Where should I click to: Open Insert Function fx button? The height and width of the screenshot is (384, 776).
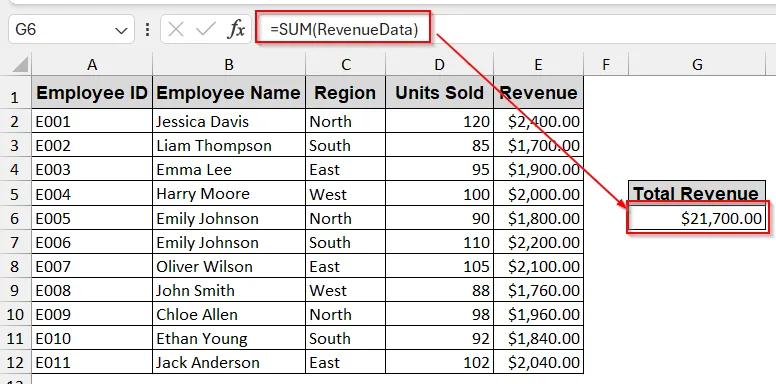237,30
